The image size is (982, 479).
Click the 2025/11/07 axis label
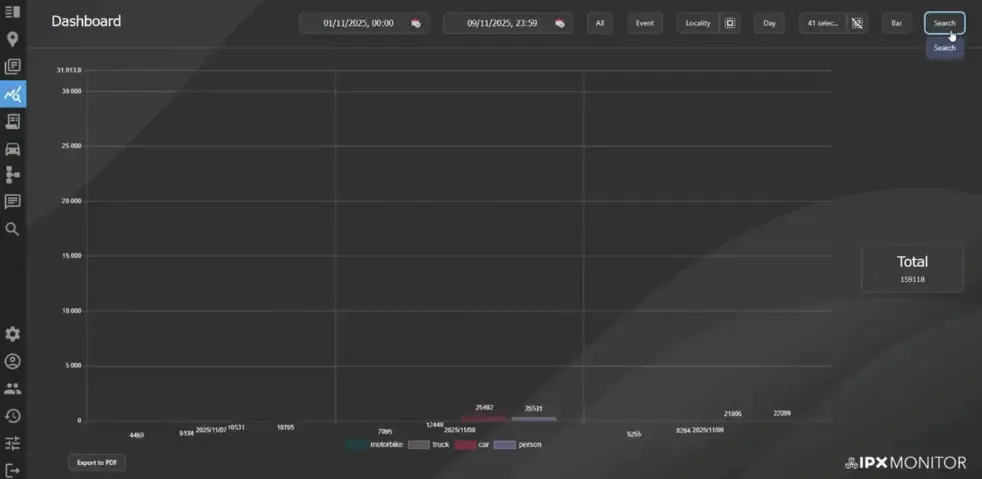[211, 430]
